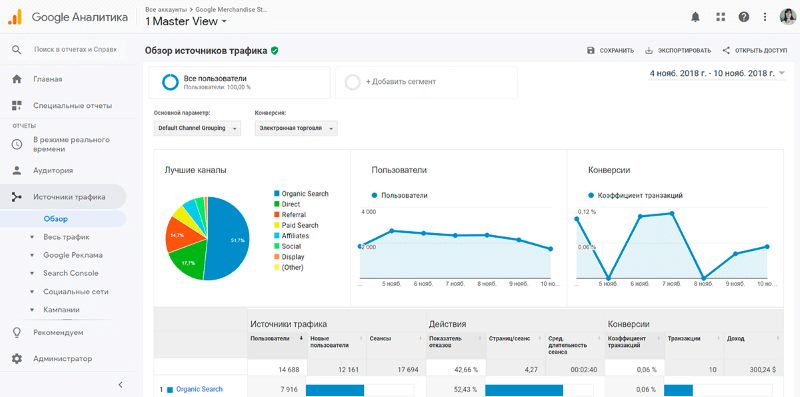Open Специальные отчеты in the sidebar

(72, 106)
